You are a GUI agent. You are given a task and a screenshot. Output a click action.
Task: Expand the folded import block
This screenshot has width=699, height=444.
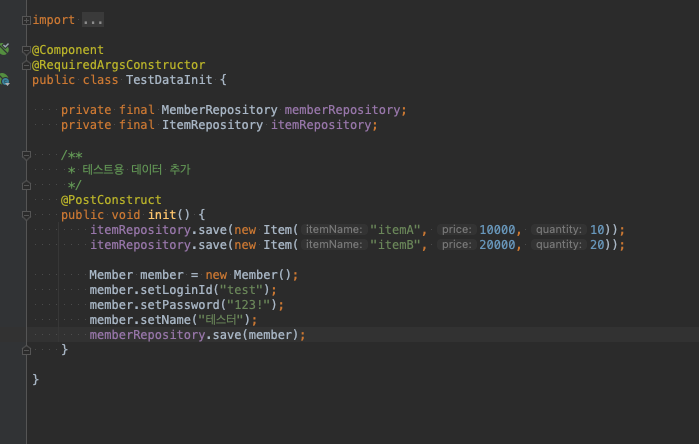coord(26,20)
